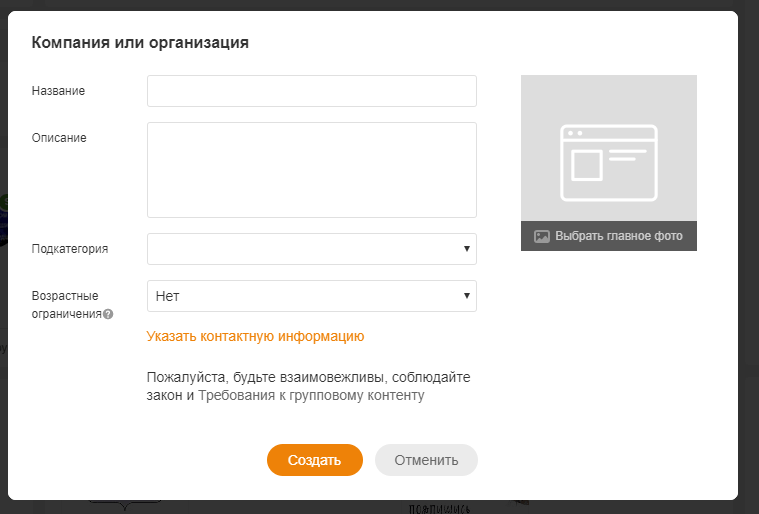Click the Описание field label
The image size is (759, 514).
59,138
